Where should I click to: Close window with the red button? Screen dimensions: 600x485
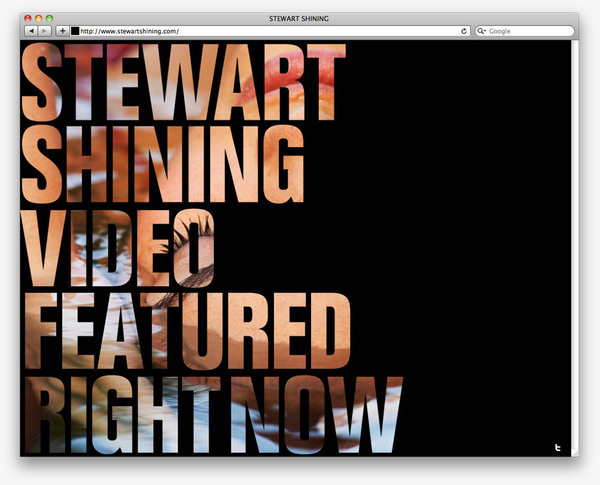coord(28,18)
